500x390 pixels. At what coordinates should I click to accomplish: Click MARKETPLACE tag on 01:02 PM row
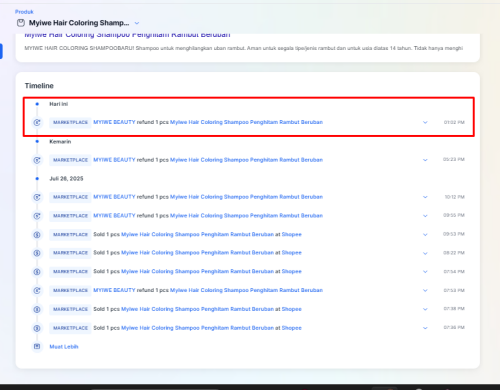click(x=70, y=122)
